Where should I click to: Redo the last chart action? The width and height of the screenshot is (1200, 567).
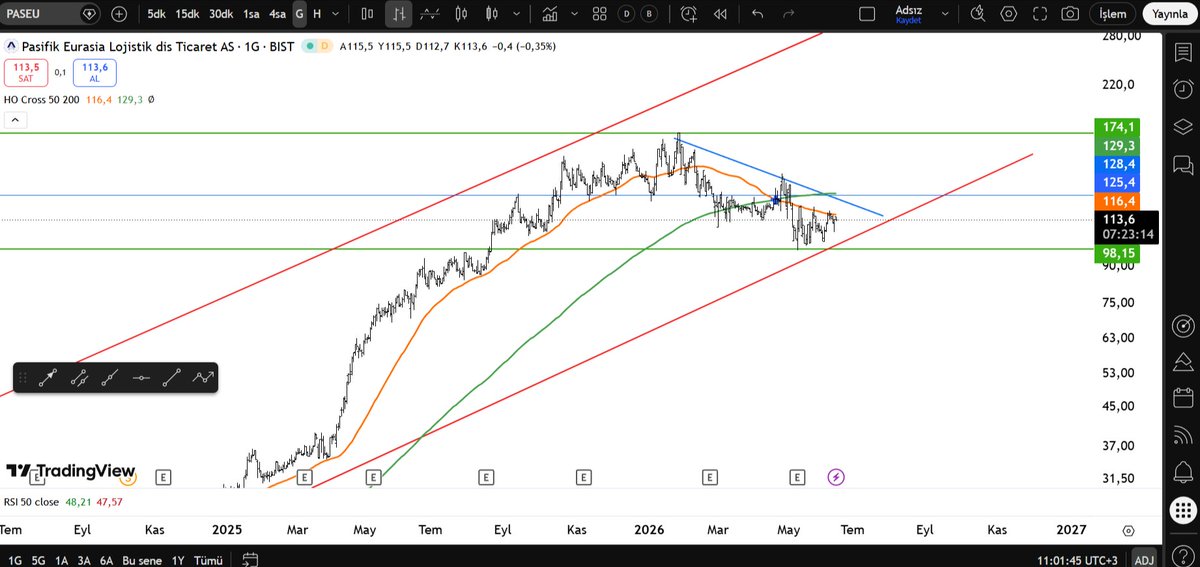tap(788, 14)
